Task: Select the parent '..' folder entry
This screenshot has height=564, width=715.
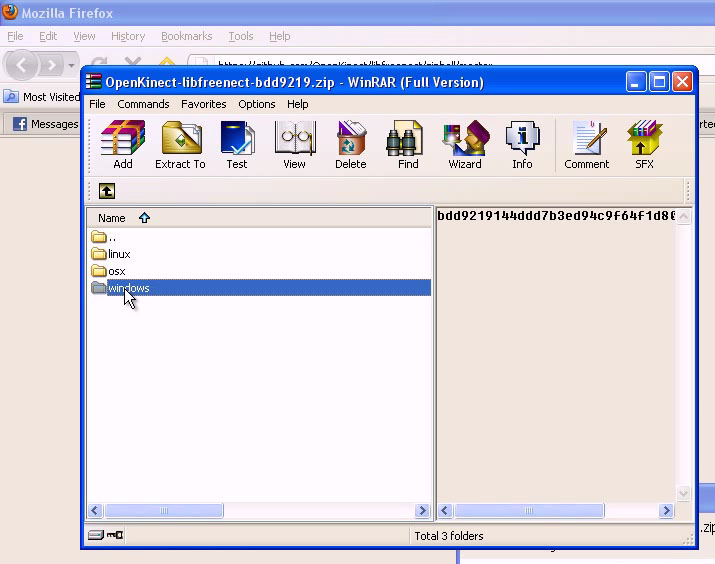Action: [x=104, y=237]
